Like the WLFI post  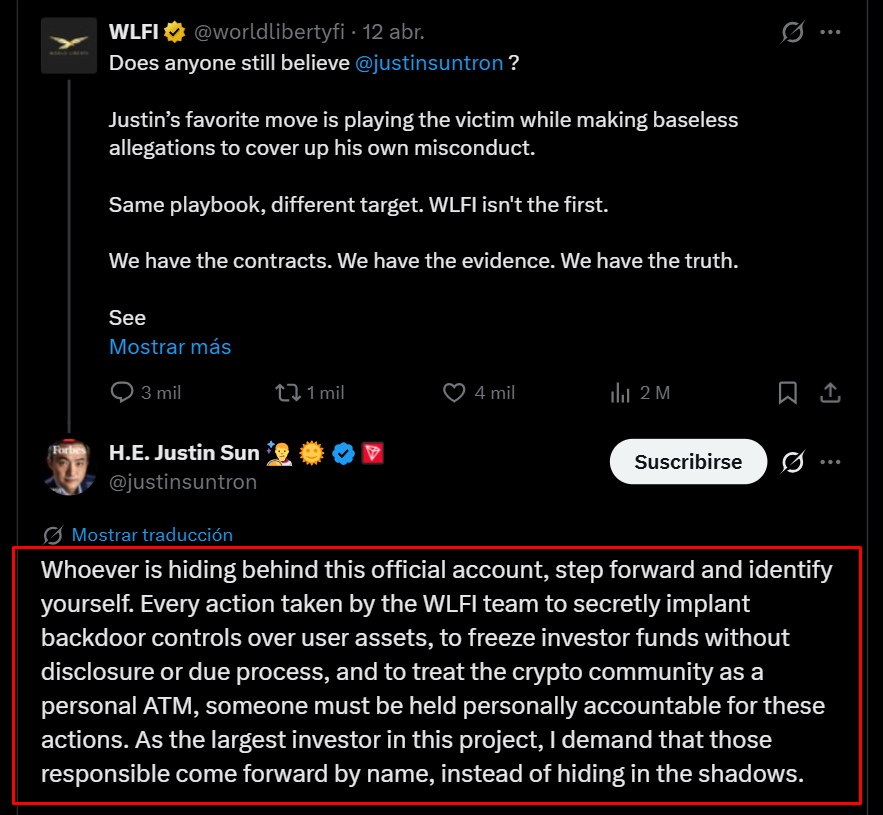pyautogui.click(x=453, y=393)
